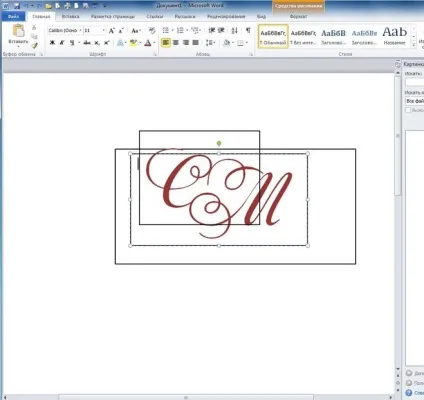This screenshot has height=400, width=424.
Task: Click the Paste (Вставить) clipboard icon
Action: coord(18,31)
